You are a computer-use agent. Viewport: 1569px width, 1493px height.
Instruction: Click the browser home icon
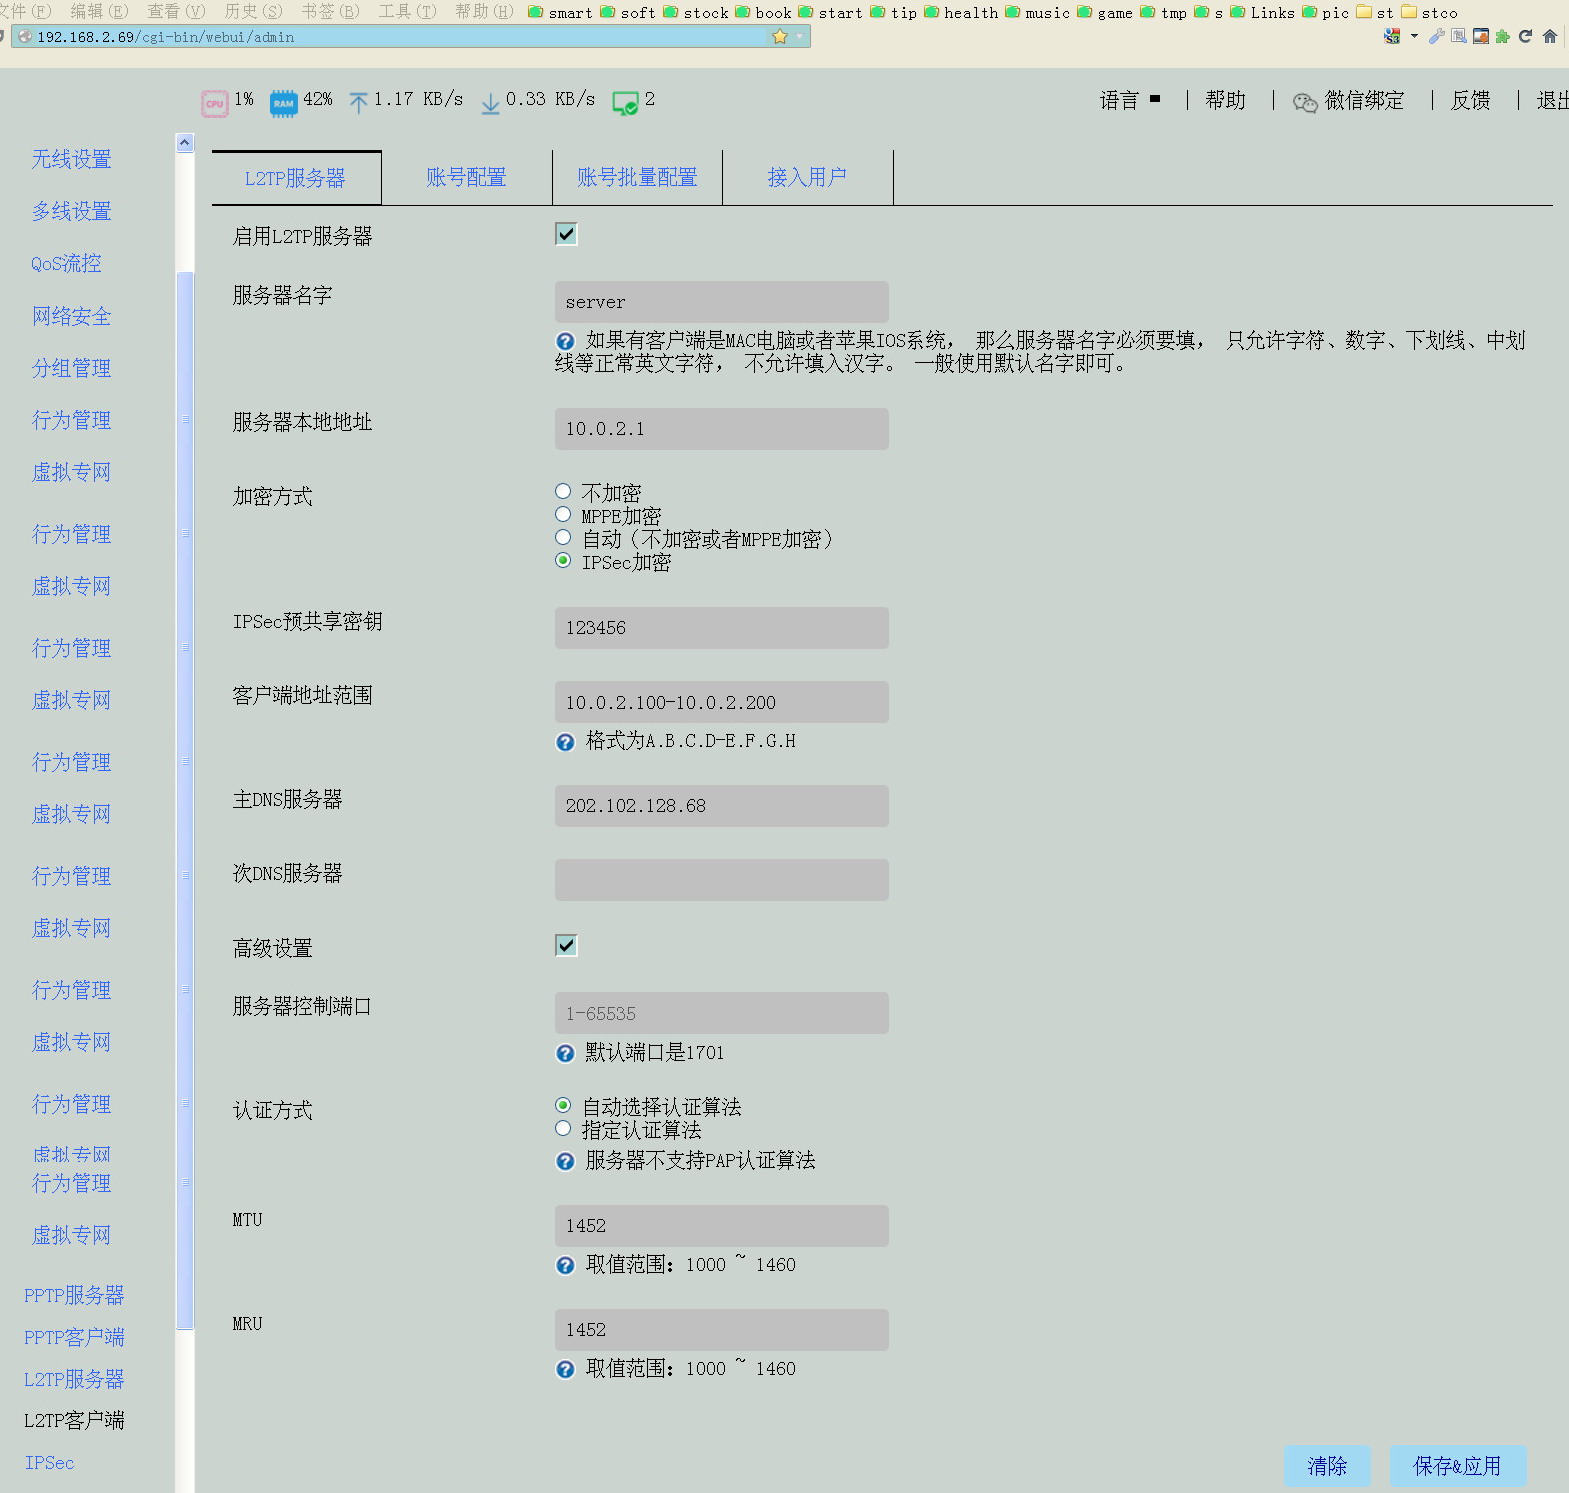coord(1550,36)
